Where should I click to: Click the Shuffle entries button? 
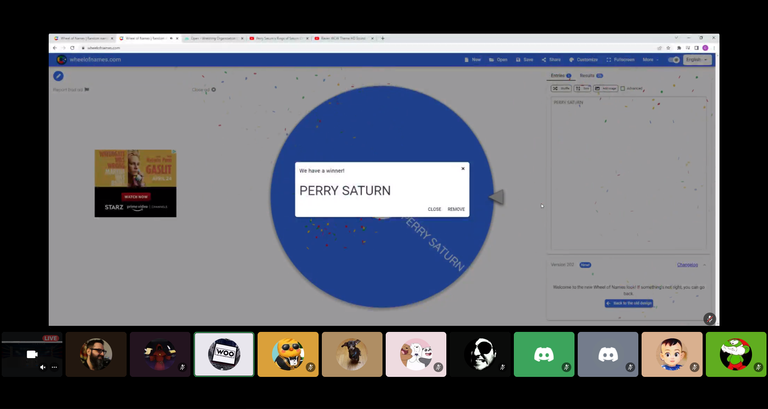[x=561, y=89]
